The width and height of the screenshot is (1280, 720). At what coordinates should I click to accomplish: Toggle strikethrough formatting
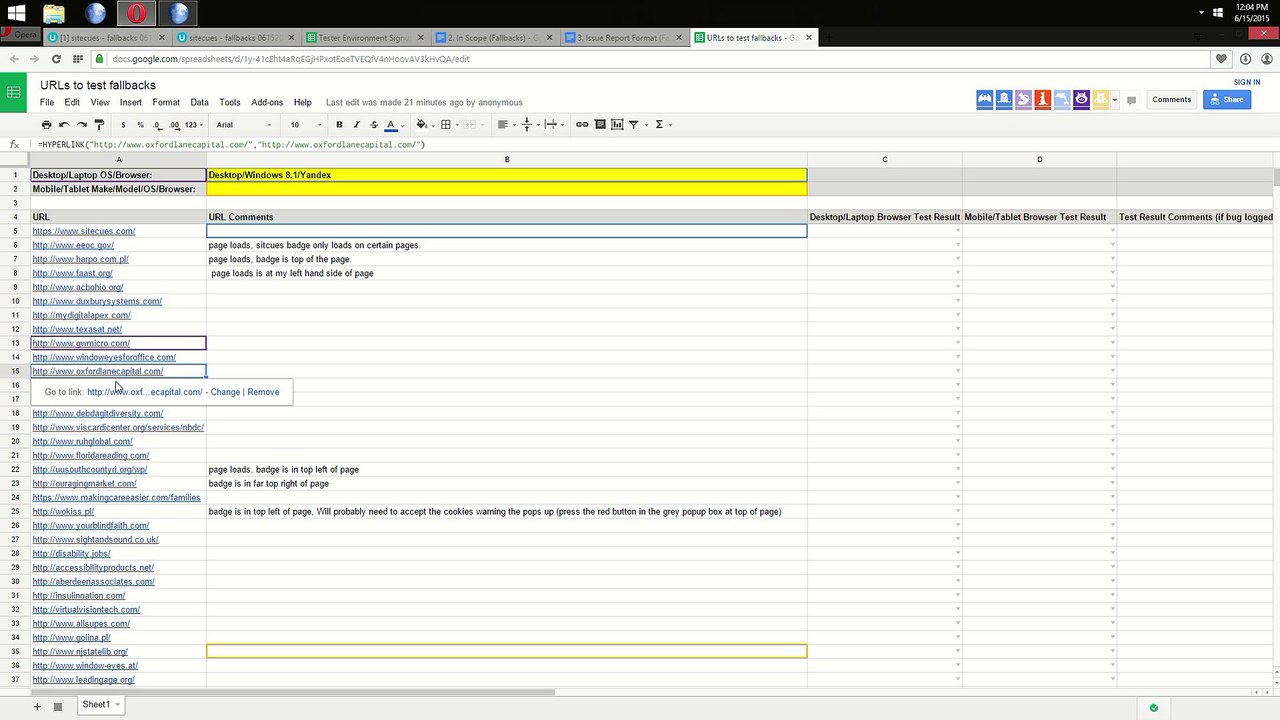click(x=374, y=125)
